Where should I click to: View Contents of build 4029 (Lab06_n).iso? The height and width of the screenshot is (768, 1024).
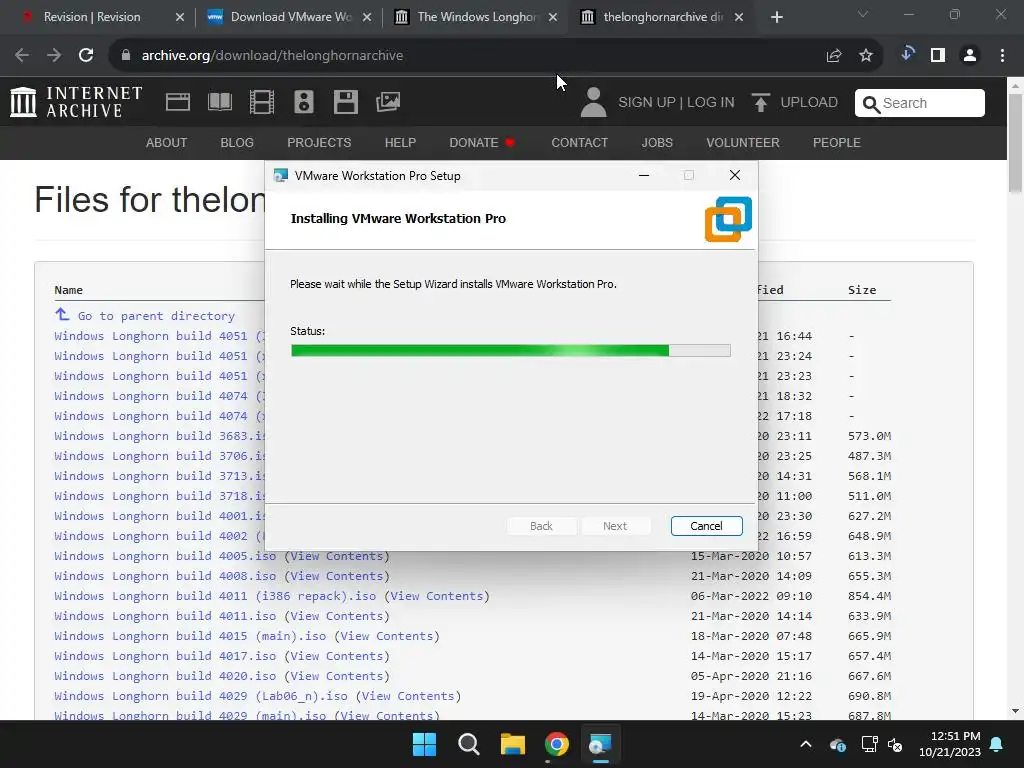(x=409, y=696)
